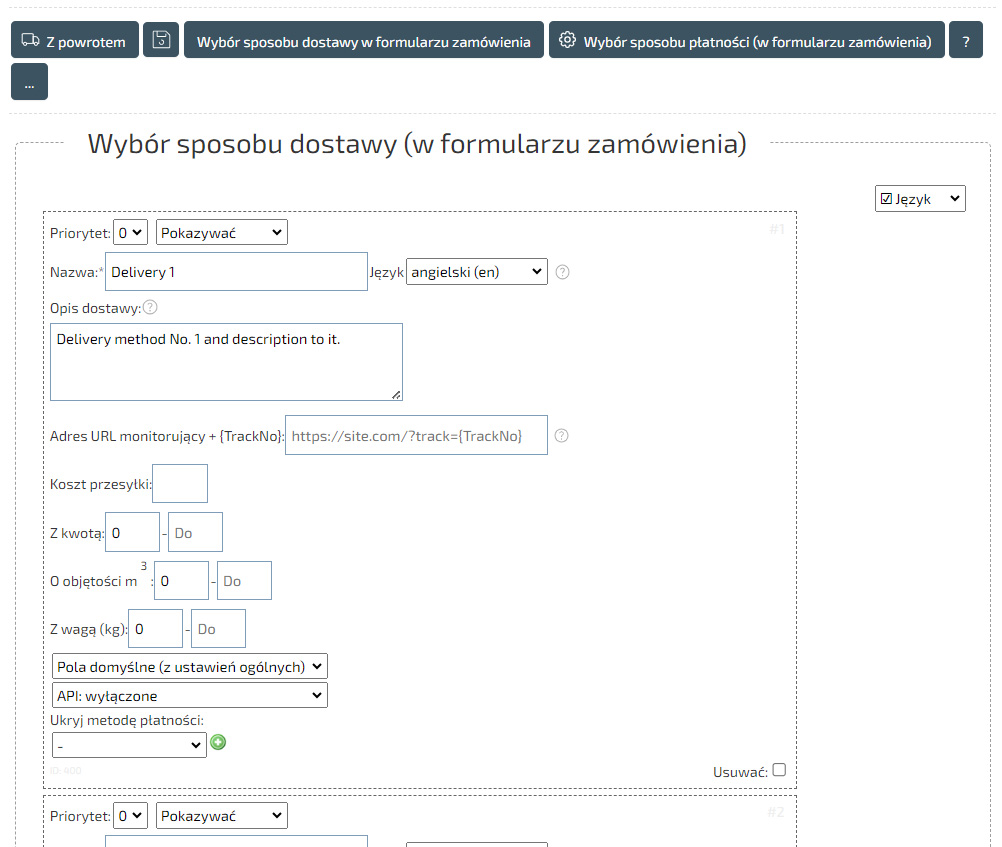Expand the API: wyłączone dropdown
This screenshot has height=847, width=1002.
(x=189, y=695)
